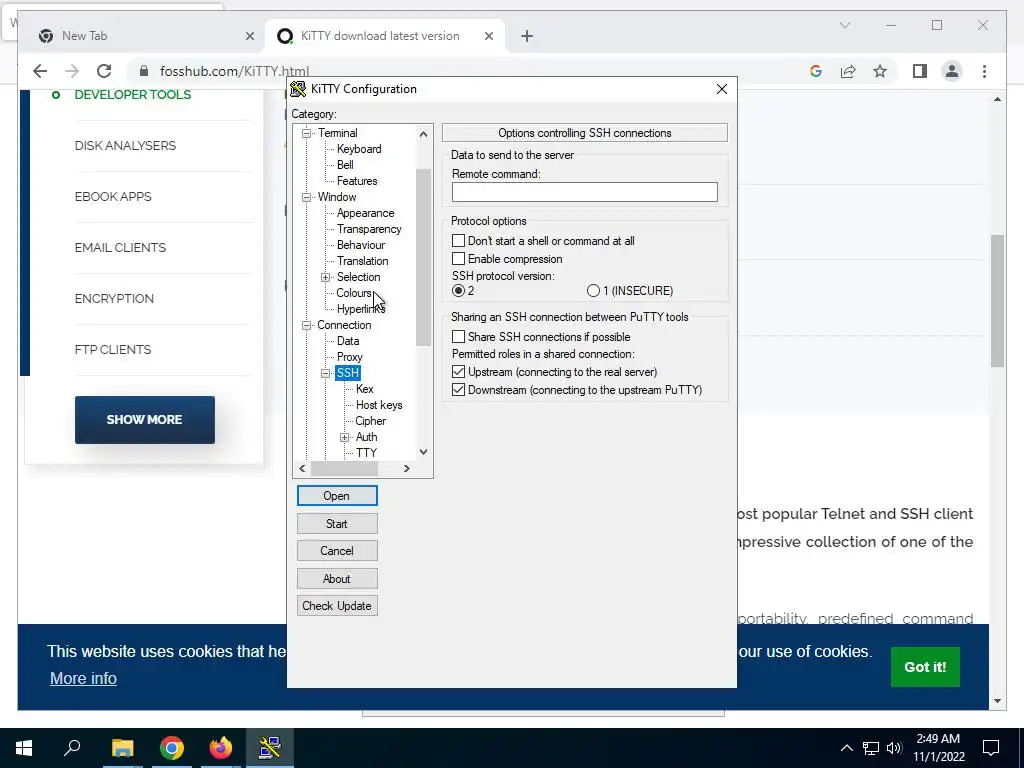Click category tree scroll-right arrow
Image resolution: width=1024 pixels, height=768 pixels.
(x=406, y=468)
